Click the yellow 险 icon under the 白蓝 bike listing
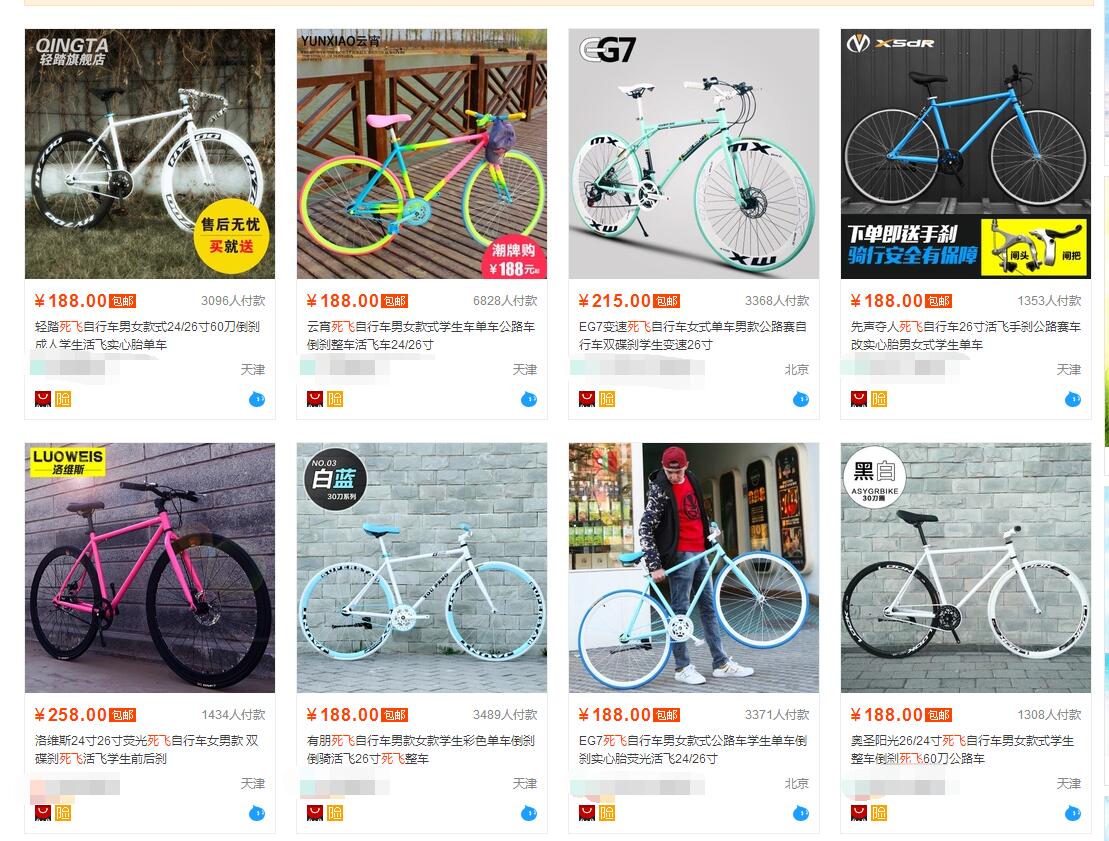Viewport: 1109px width, 841px height. [335, 813]
